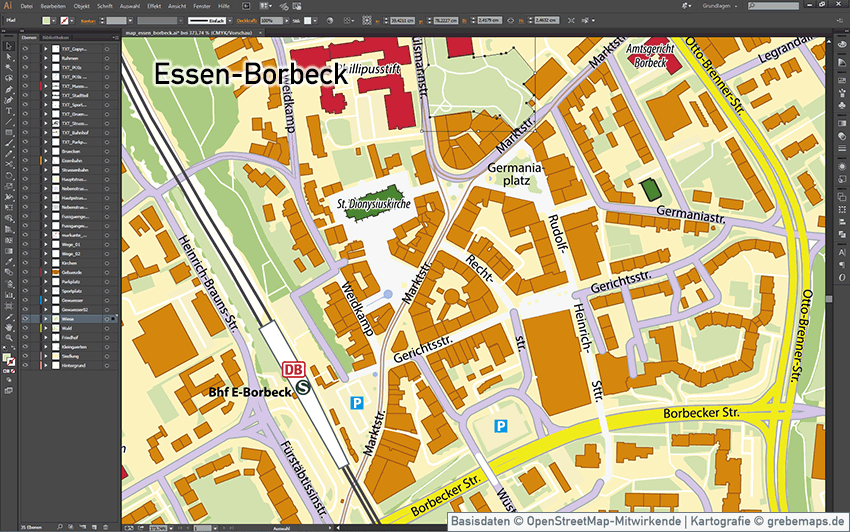Switch to the Bibliotheken tab
Screen dimensions: 850x532
(x=56, y=38)
